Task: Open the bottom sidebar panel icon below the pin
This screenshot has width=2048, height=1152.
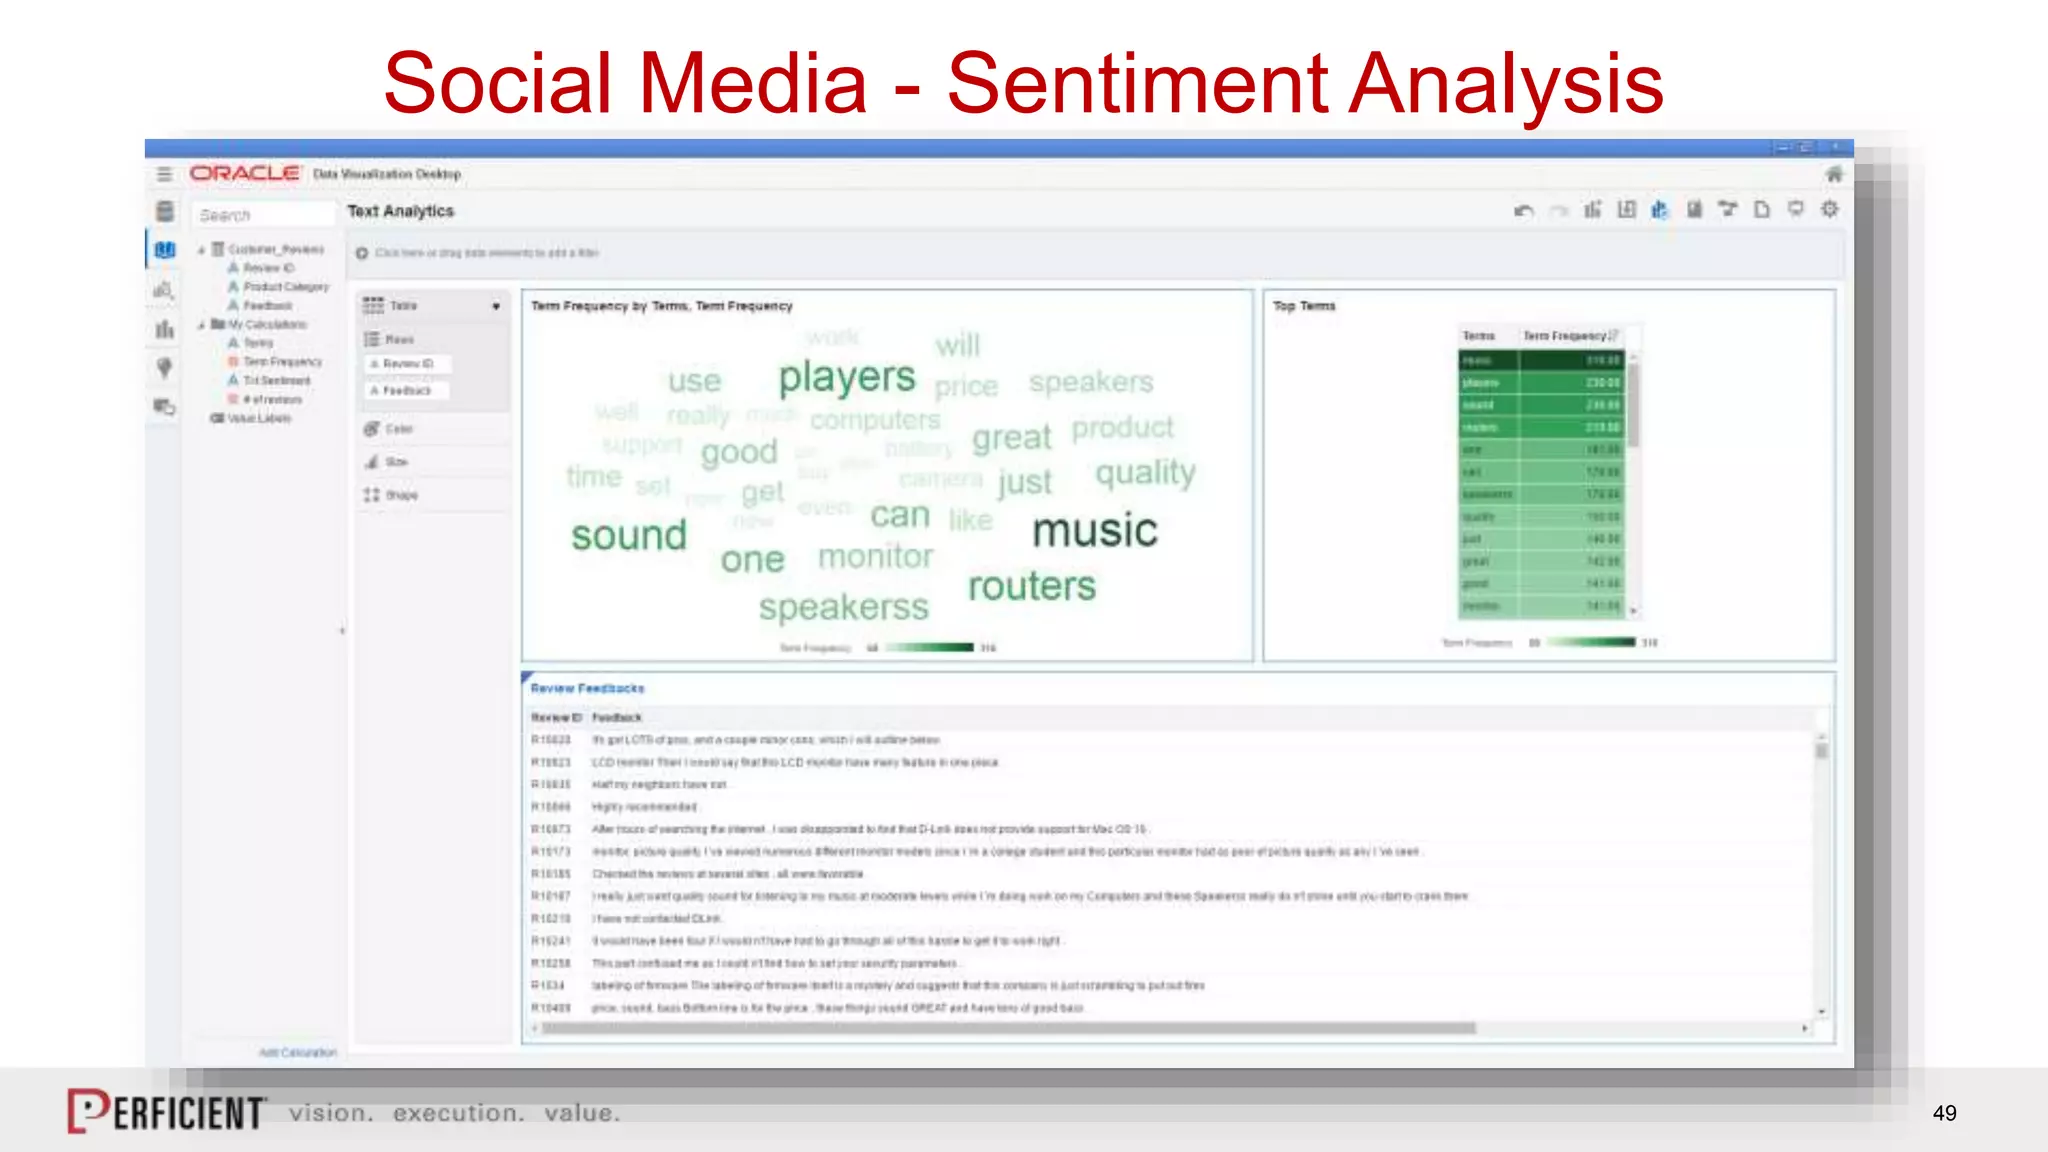Action: pos(164,406)
